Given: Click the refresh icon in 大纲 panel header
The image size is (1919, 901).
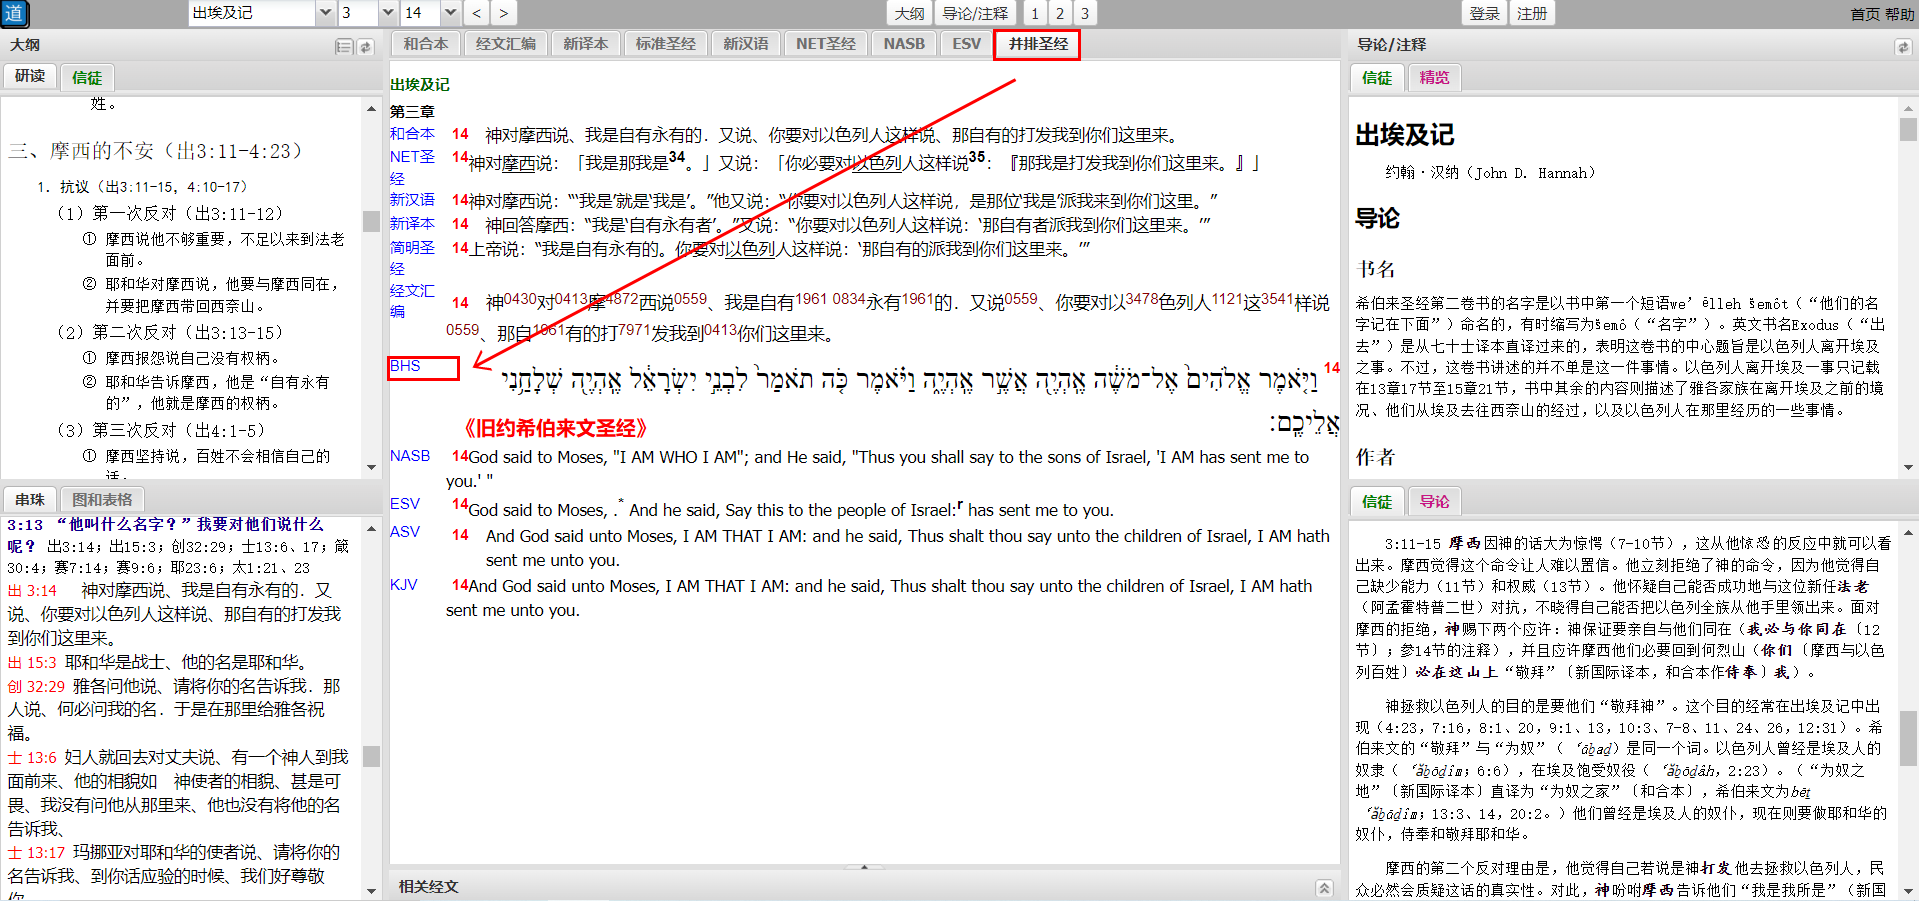Looking at the screenshot, I should [366, 47].
